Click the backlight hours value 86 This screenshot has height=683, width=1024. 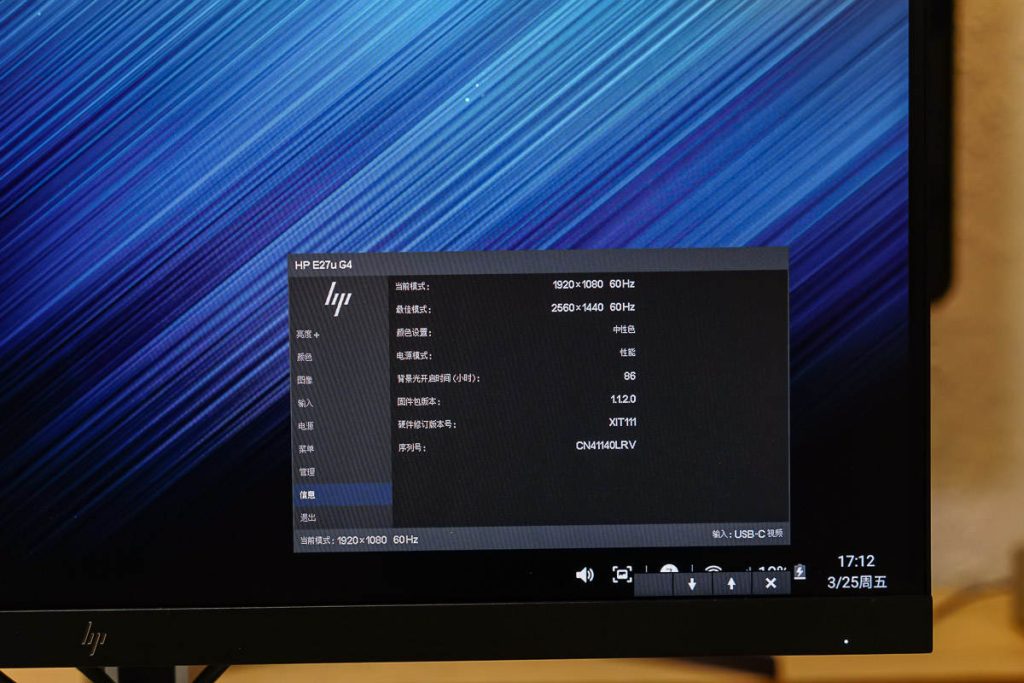[630, 376]
